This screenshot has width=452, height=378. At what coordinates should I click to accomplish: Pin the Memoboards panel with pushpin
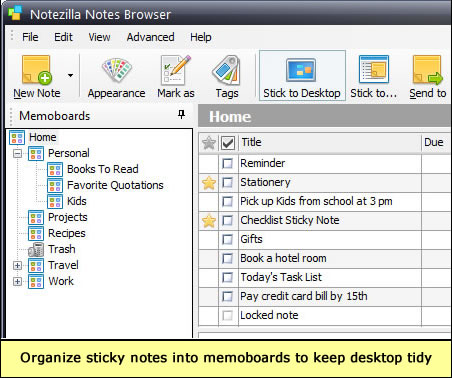click(x=181, y=115)
